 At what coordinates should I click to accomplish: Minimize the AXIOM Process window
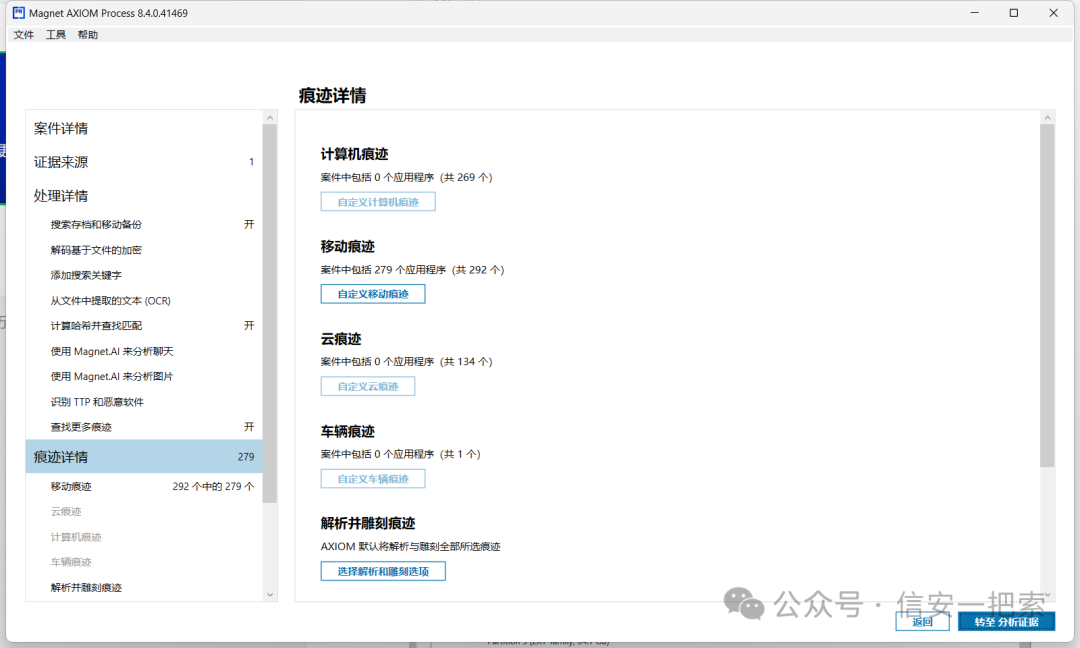975,13
